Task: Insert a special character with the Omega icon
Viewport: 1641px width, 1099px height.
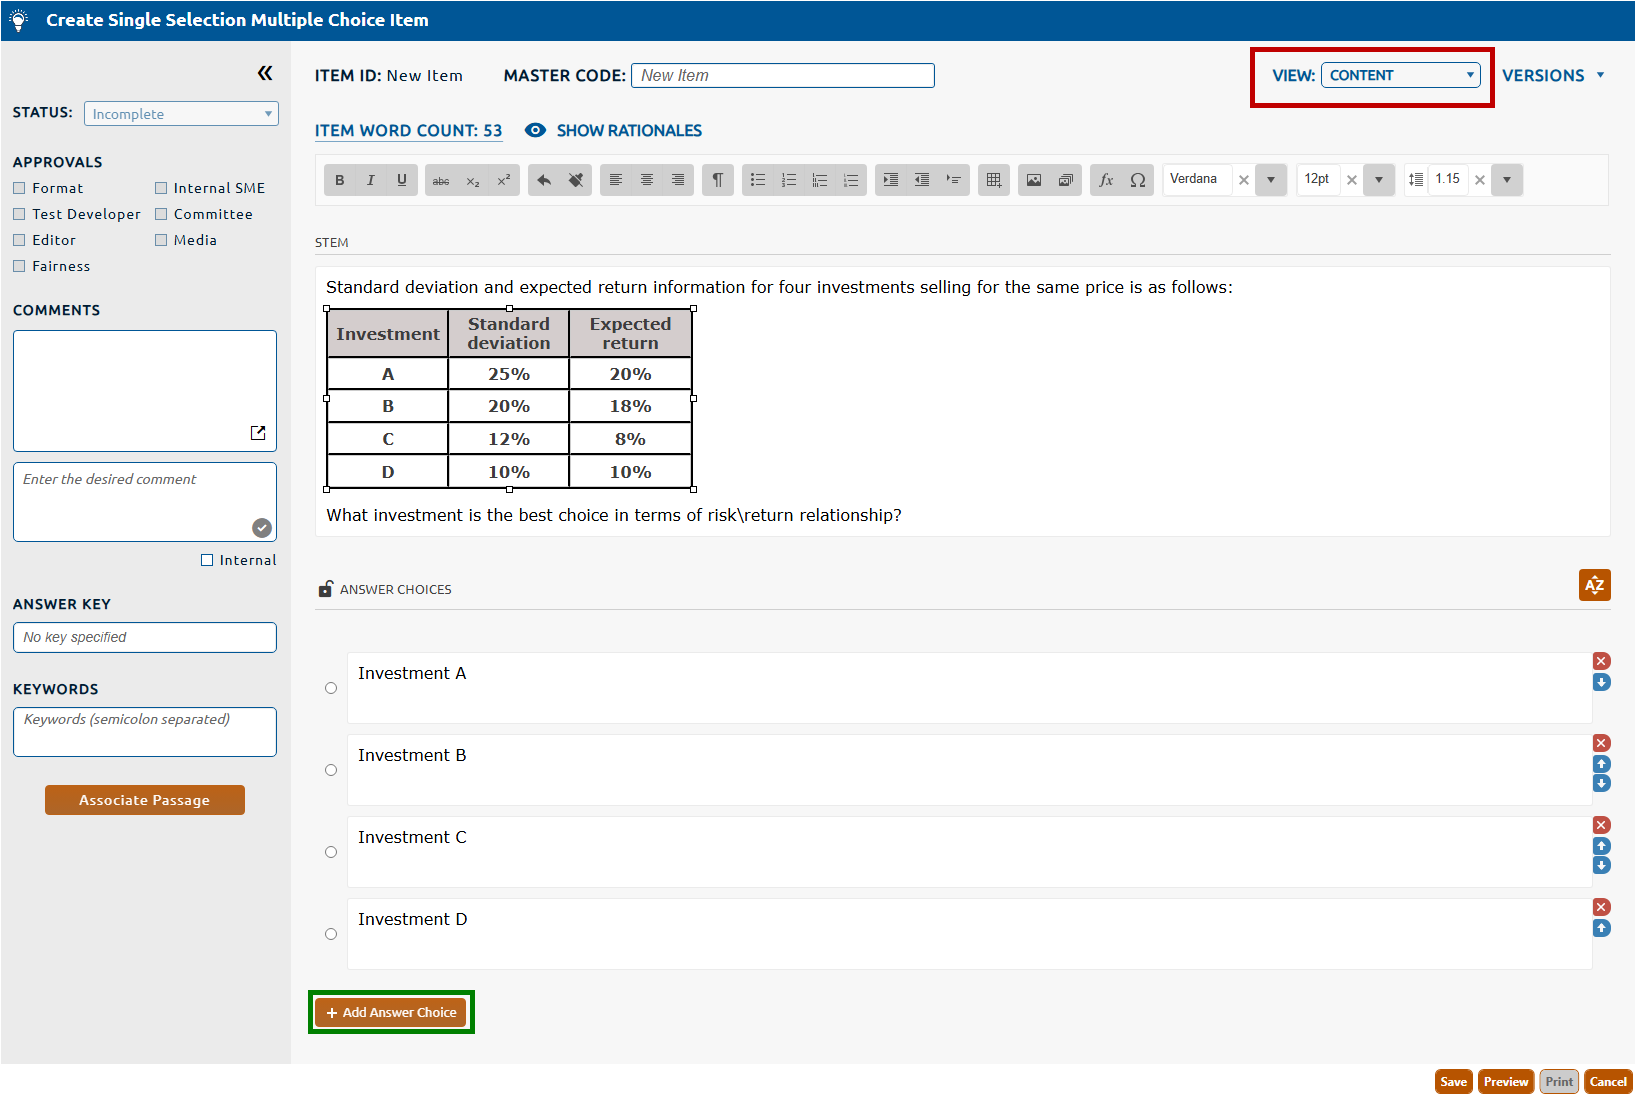Action: pyautogui.click(x=1138, y=180)
